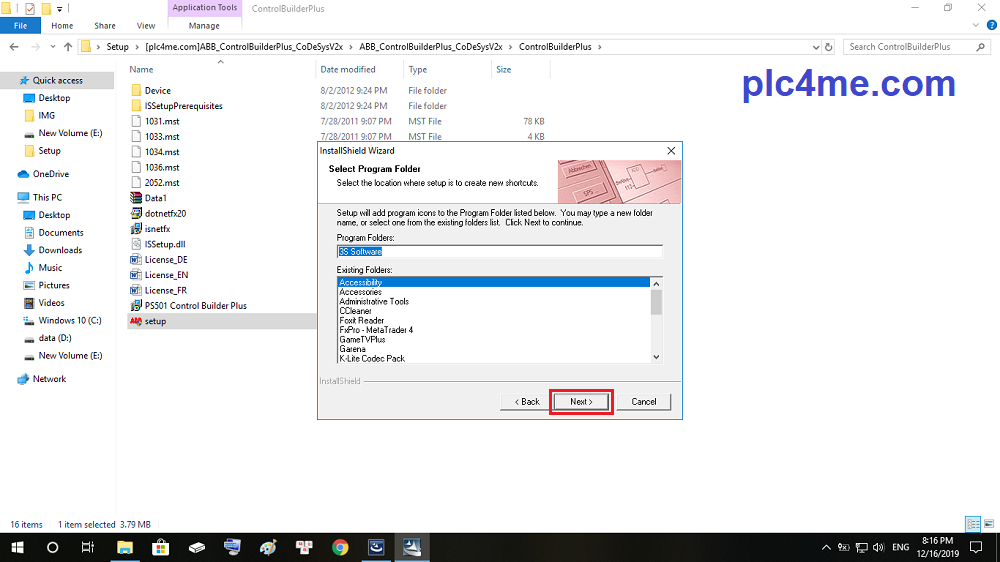Select K-Lite Codec Pack folder entry
The height and width of the screenshot is (562, 1000).
[x=494, y=359]
